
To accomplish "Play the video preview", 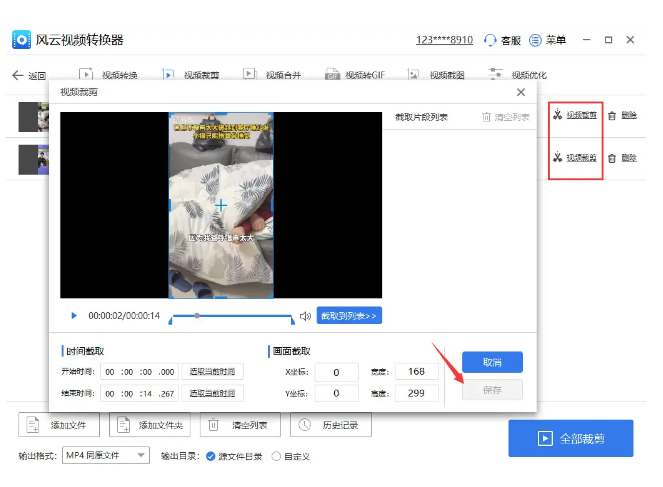I will pos(74,315).
